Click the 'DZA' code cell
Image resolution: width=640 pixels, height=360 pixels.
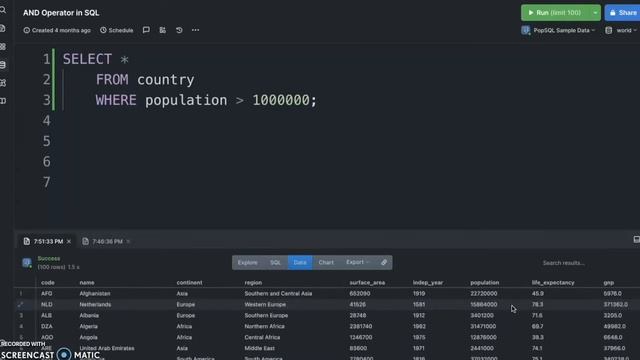pyautogui.click(x=47, y=327)
